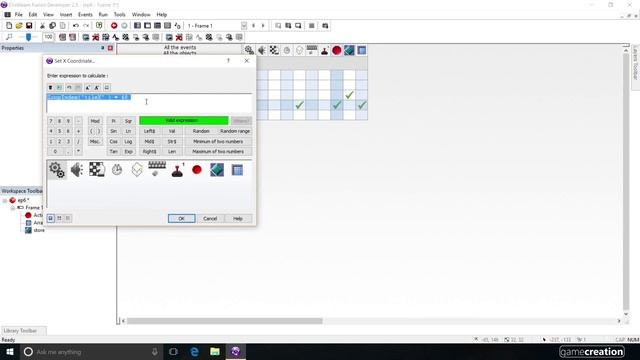640x360 pixels.
Task: Select the Special gears object in the dialog
Action: (x=57, y=170)
